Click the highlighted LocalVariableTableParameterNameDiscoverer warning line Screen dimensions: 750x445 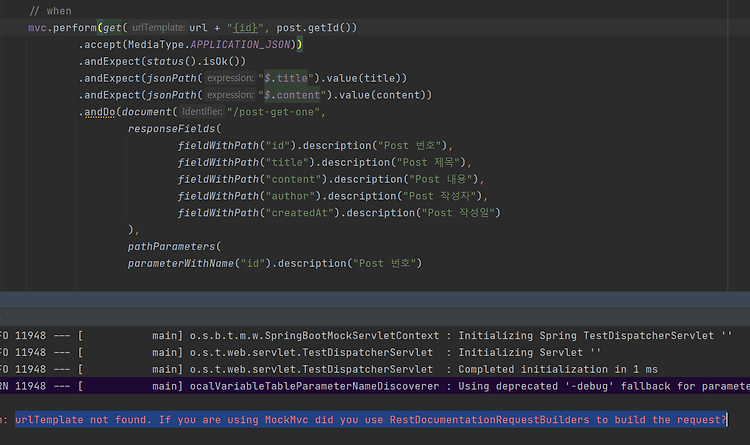click(375, 386)
